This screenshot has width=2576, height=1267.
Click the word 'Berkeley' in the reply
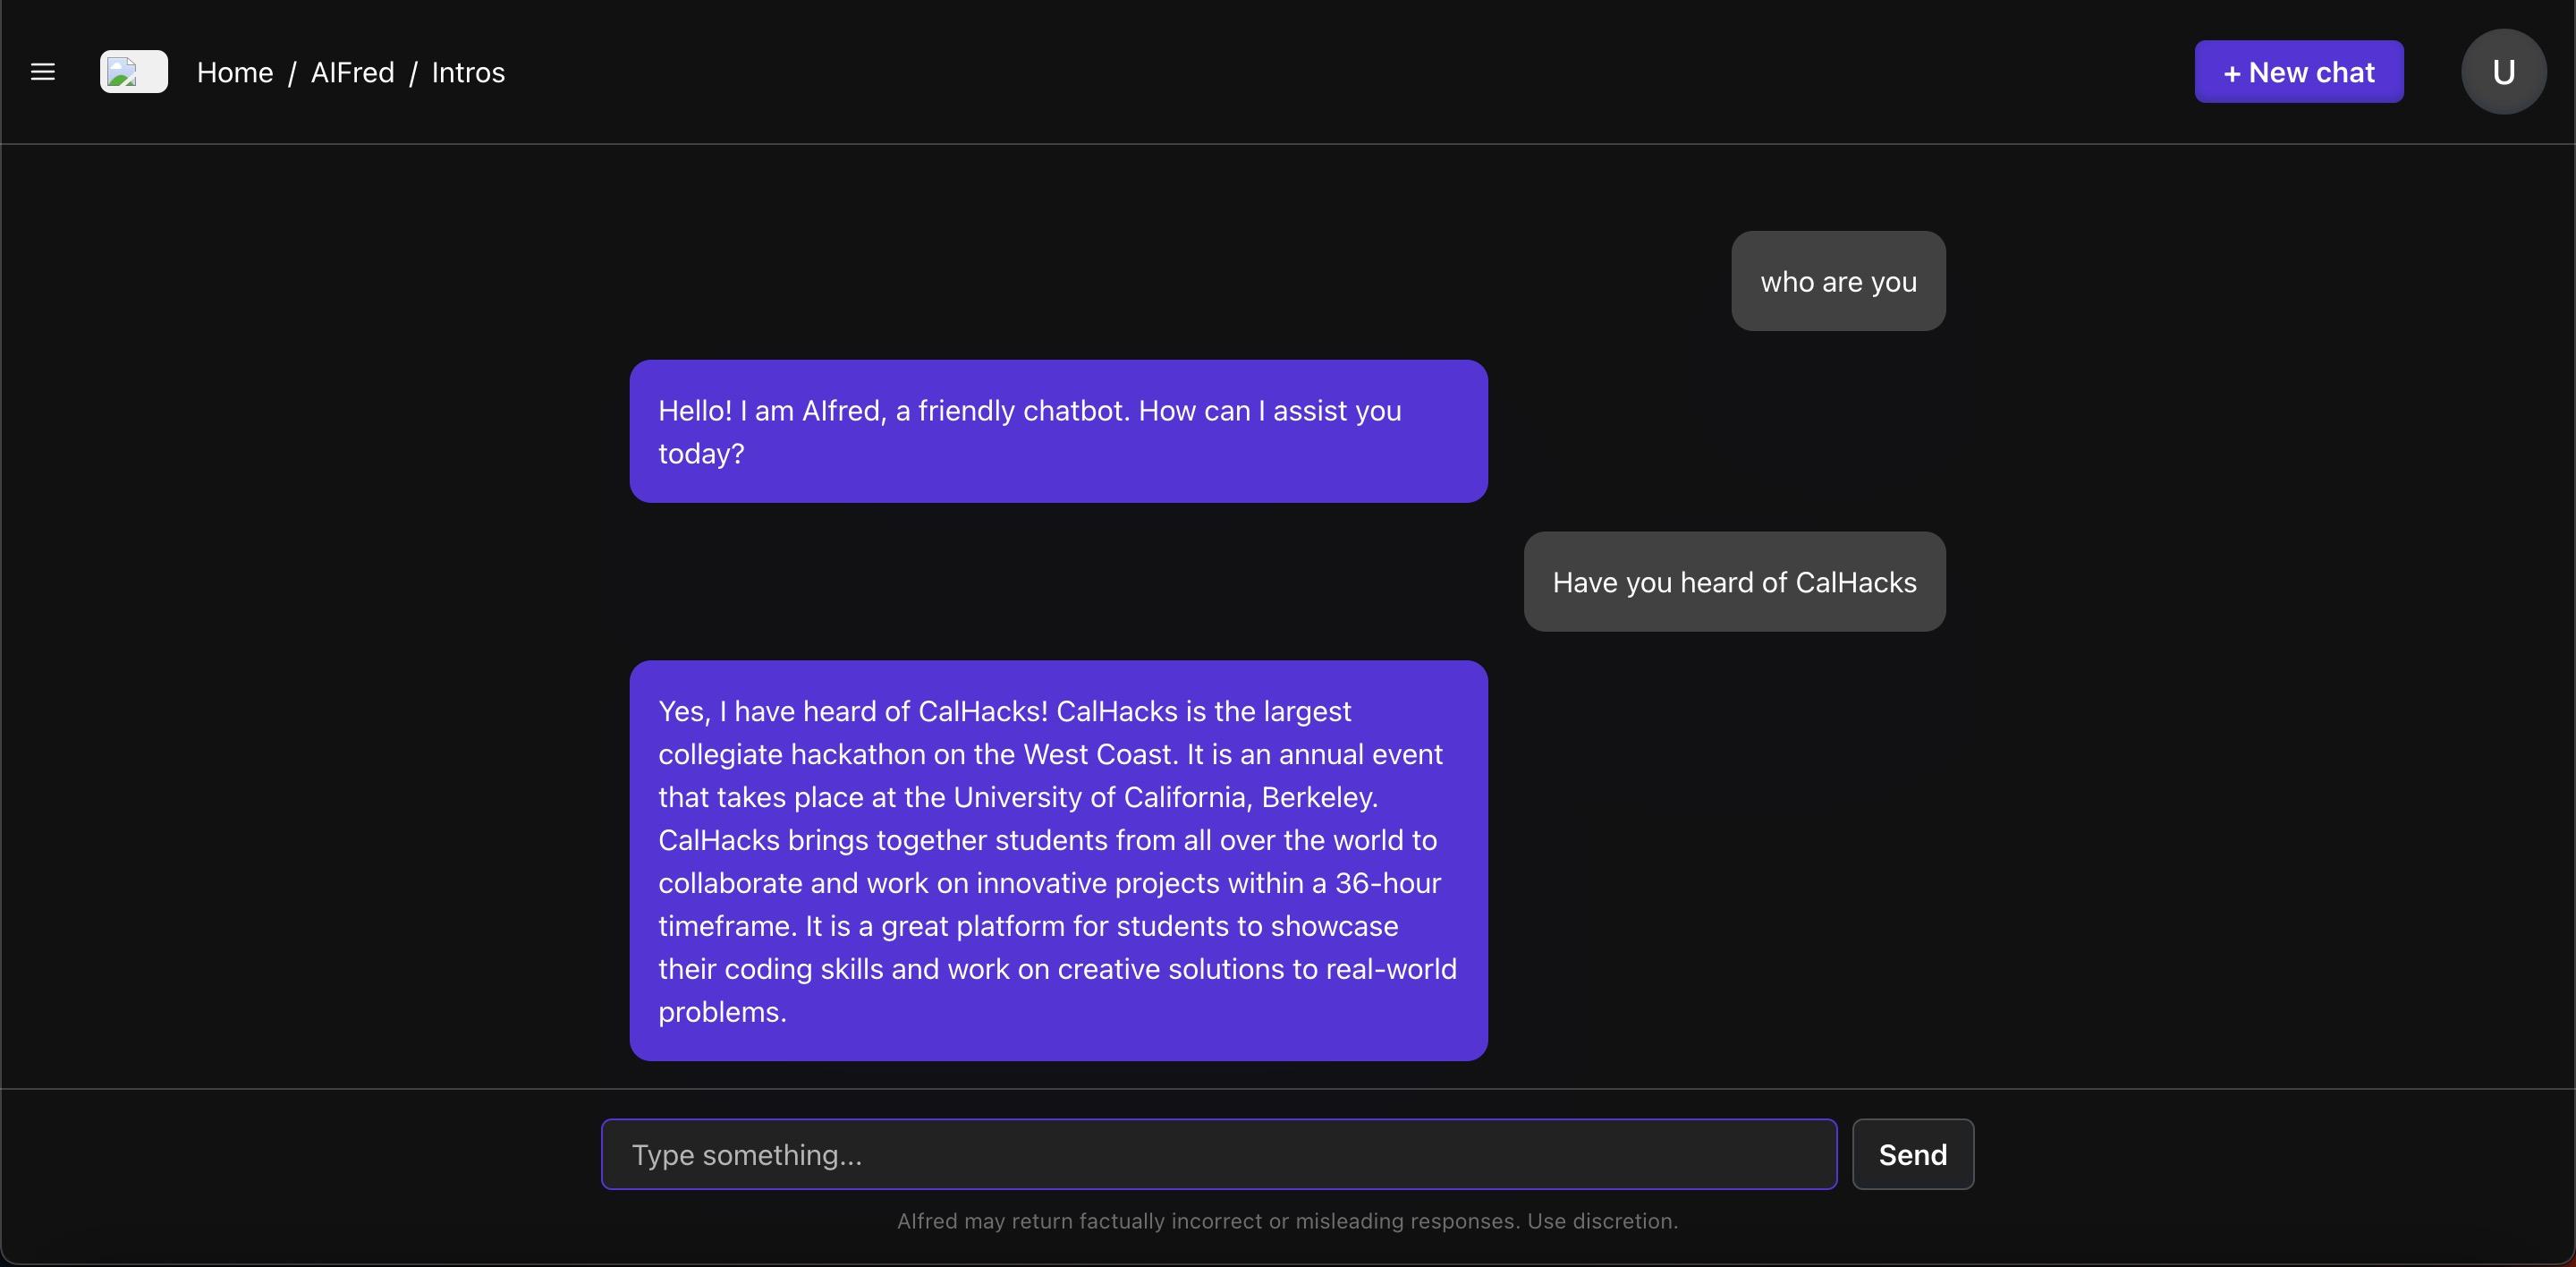tap(1318, 797)
